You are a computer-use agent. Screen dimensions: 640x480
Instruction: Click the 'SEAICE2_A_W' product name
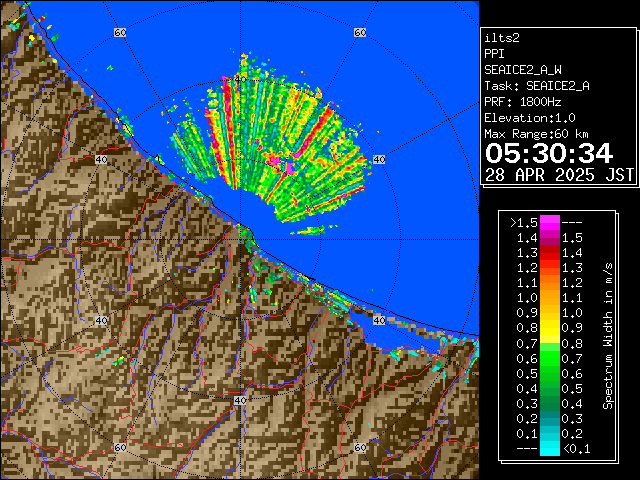tap(522, 70)
